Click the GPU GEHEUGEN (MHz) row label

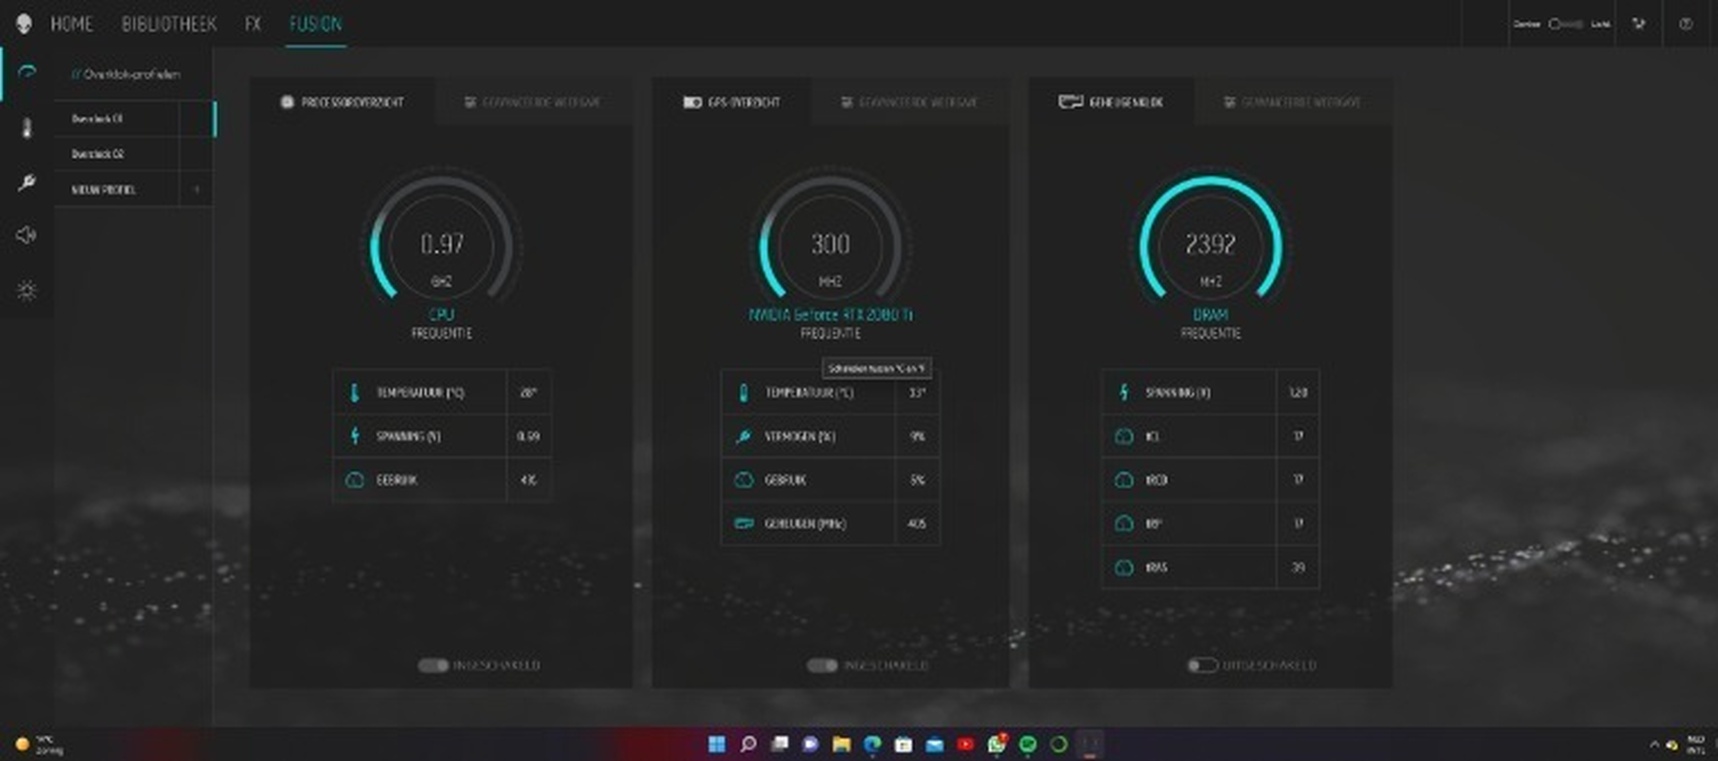(805, 523)
